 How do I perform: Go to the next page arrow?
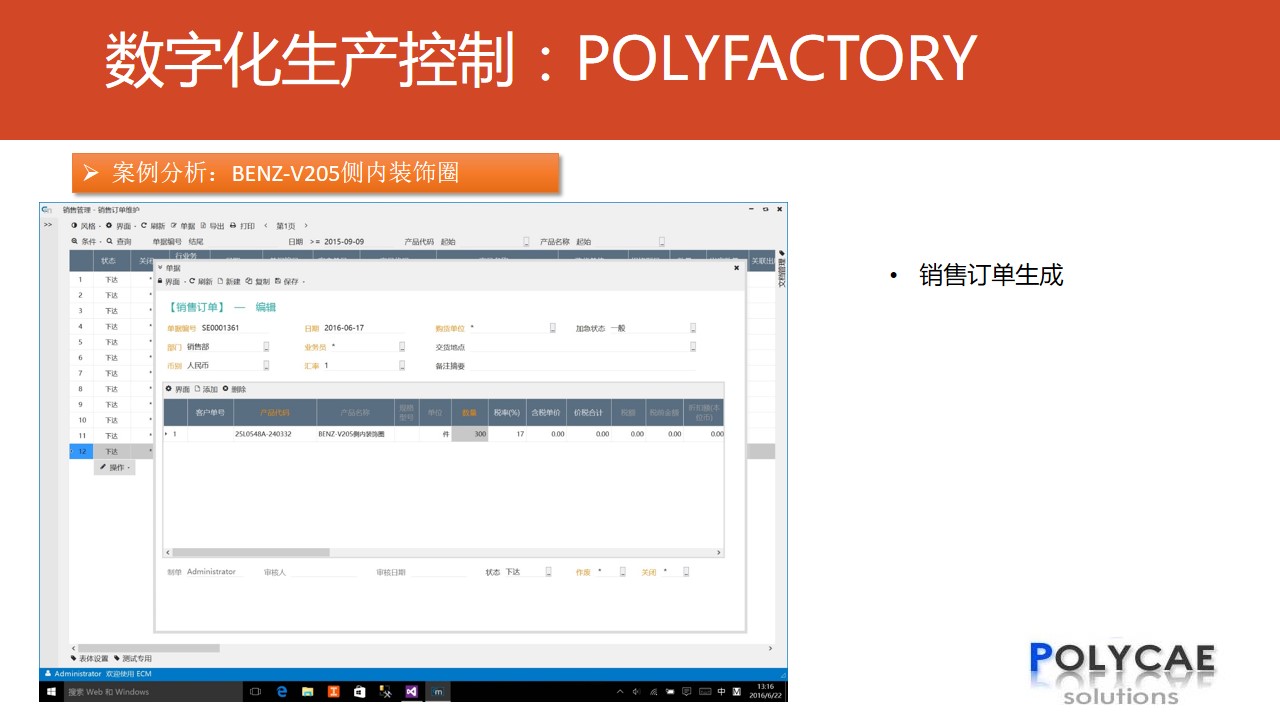pyautogui.click(x=306, y=226)
